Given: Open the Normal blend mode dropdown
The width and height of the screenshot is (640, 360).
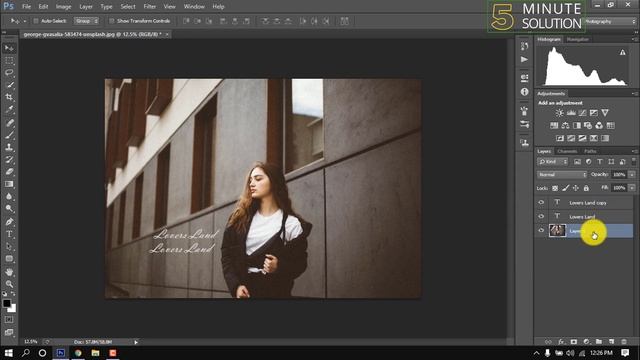Looking at the screenshot, I should (x=562, y=175).
